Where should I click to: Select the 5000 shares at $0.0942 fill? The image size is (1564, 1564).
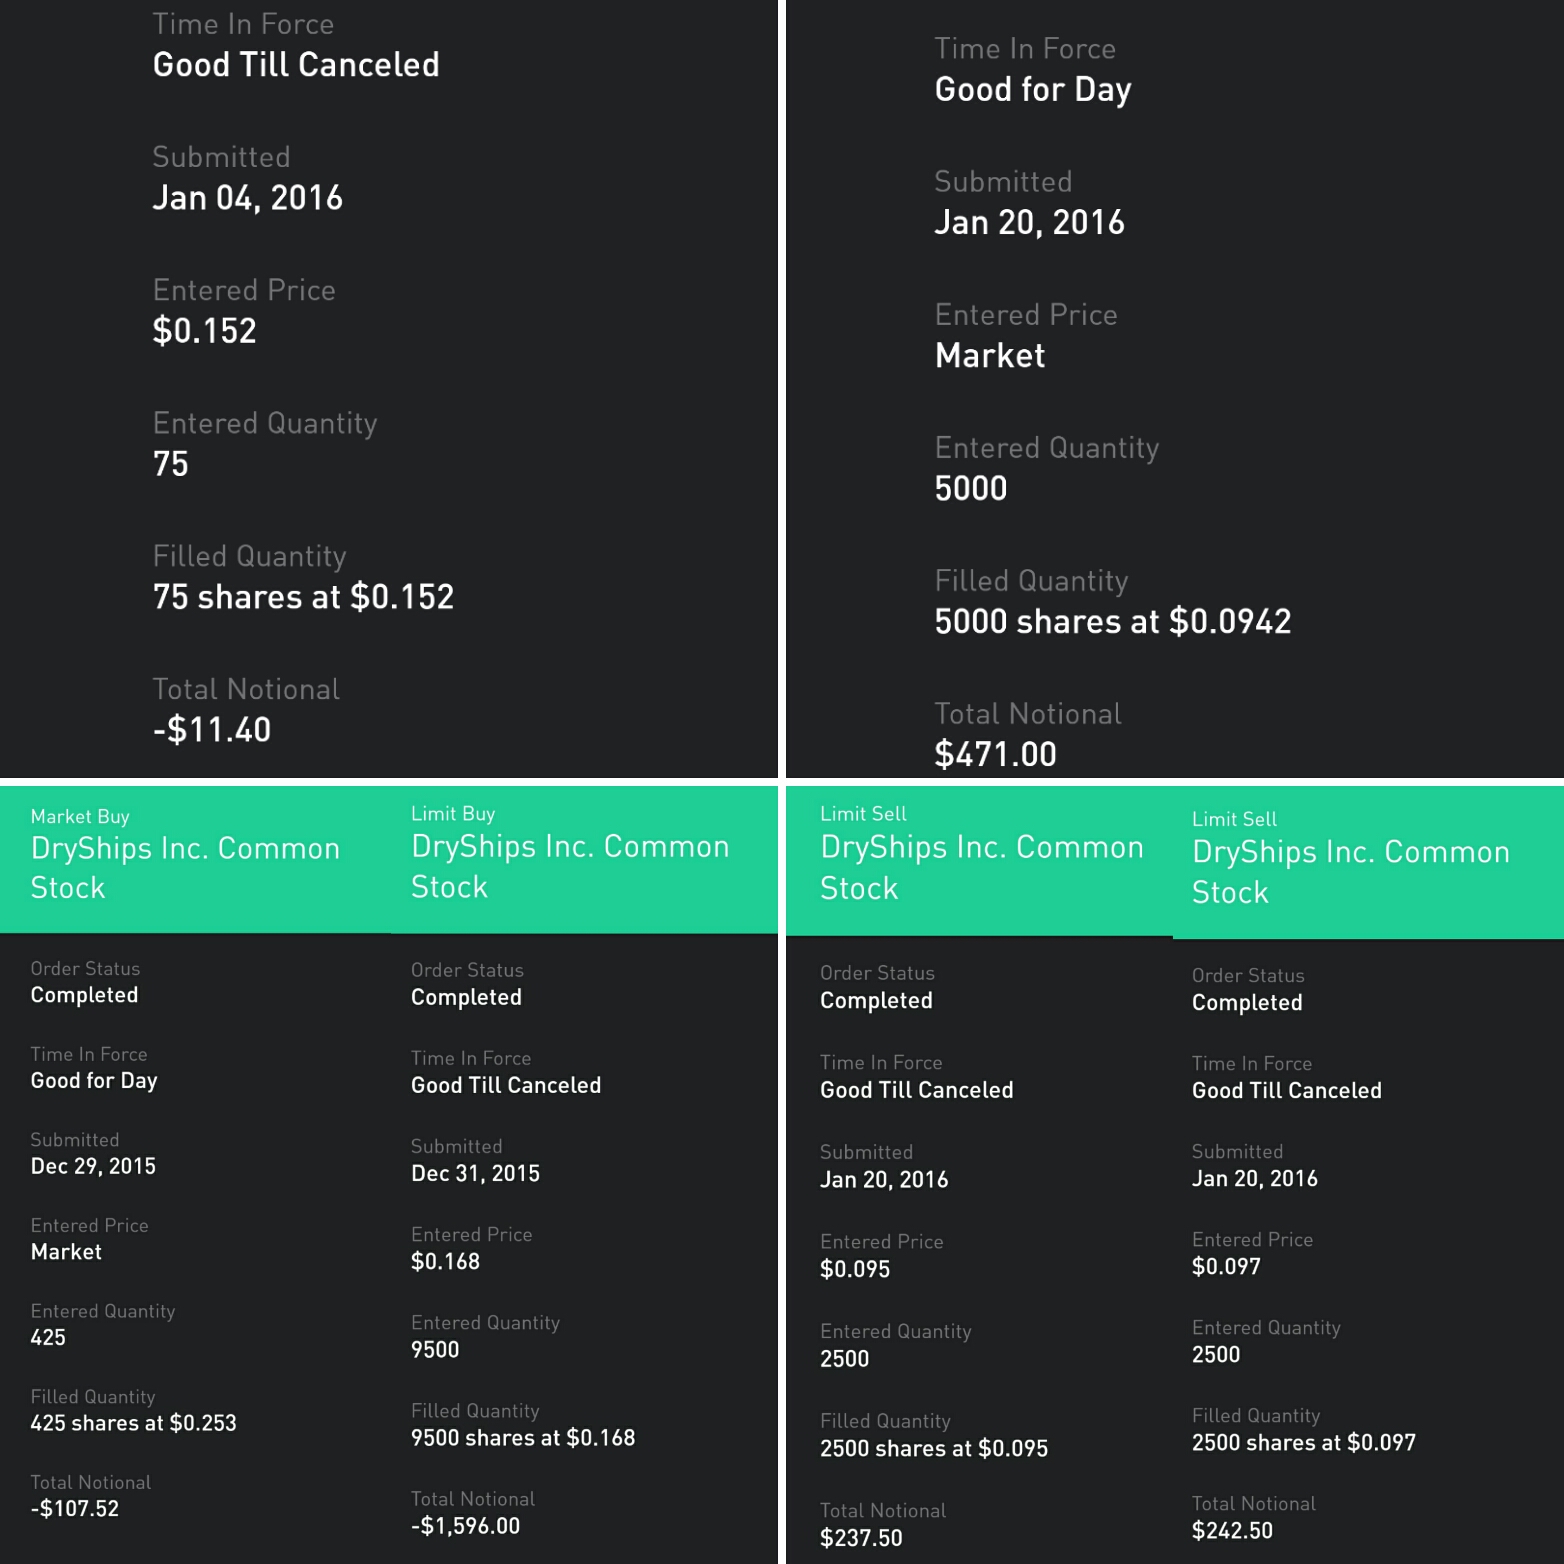[x=1112, y=622]
